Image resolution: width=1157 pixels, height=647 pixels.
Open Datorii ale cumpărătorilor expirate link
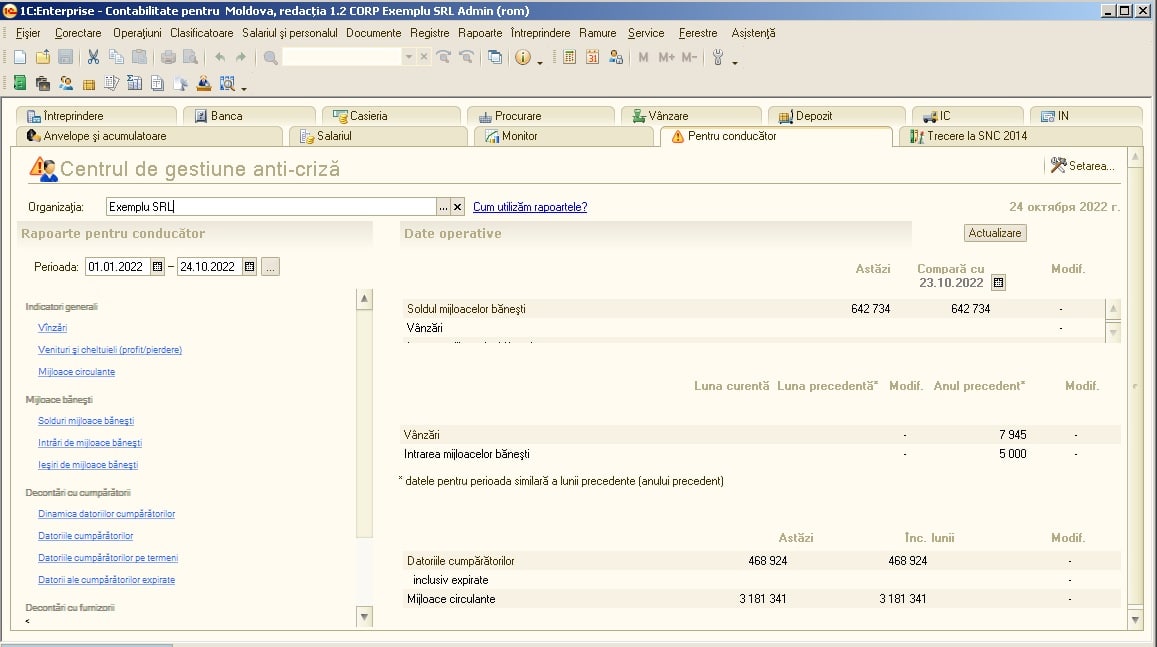pyautogui.click(x=106, y=580)
